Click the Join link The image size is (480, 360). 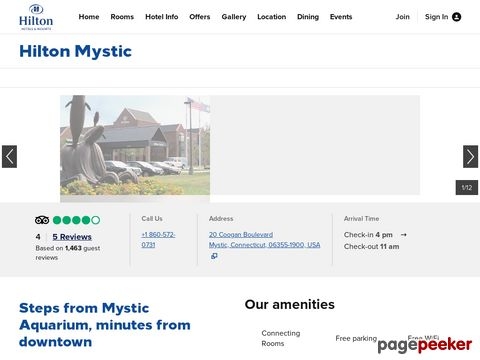pyautogui.click(x=402, y=17)
